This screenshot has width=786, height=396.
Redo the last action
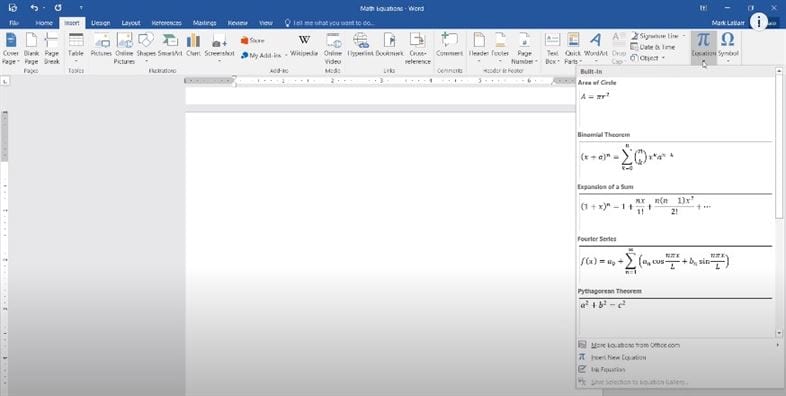tap(58, 8)
